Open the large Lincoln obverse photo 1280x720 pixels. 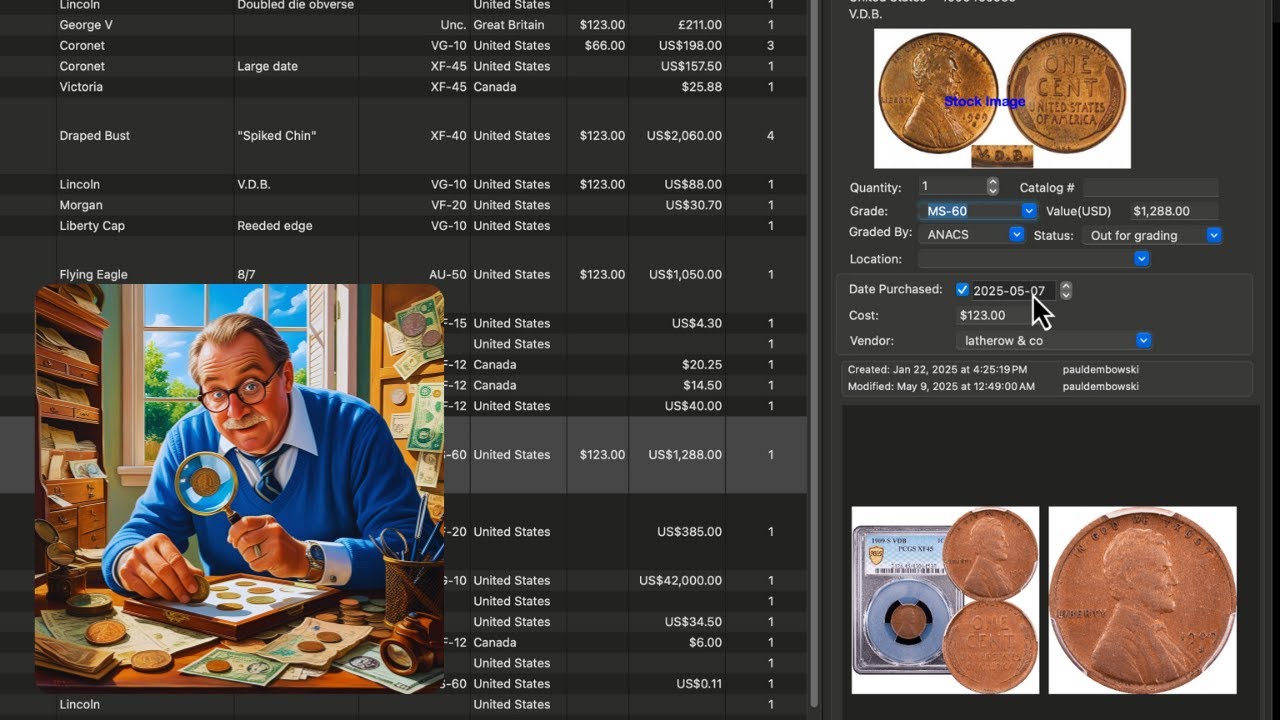coord(1142,600)
